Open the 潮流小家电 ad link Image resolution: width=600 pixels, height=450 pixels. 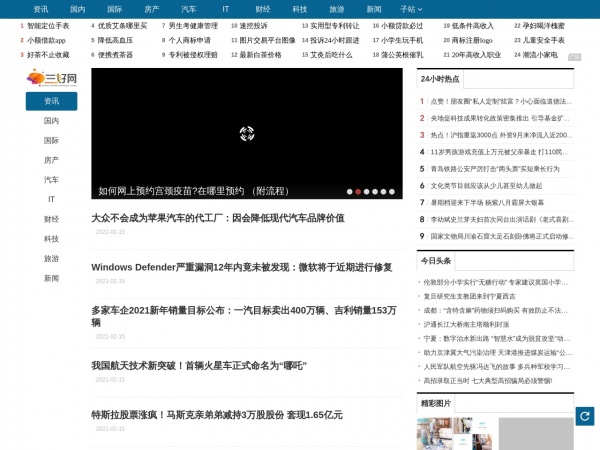tap(540, 55)
